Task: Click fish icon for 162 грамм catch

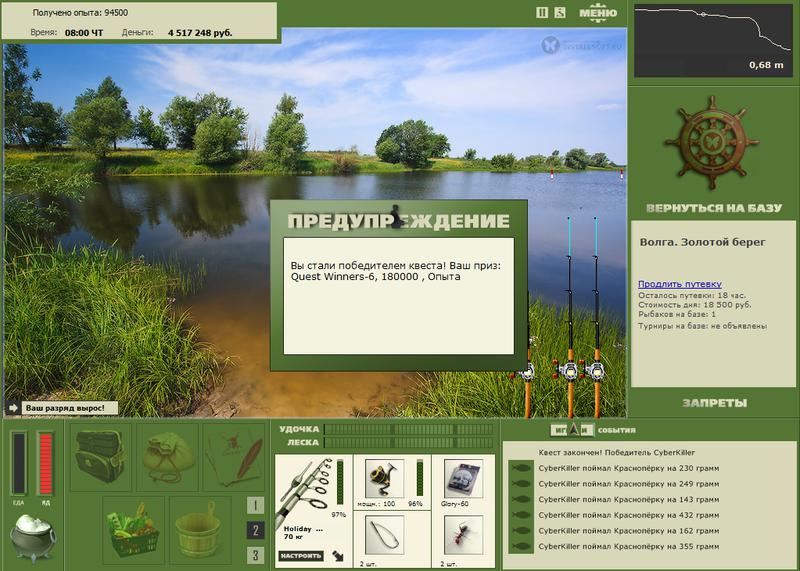Action: pyautogui.click(x=521, y=531)
